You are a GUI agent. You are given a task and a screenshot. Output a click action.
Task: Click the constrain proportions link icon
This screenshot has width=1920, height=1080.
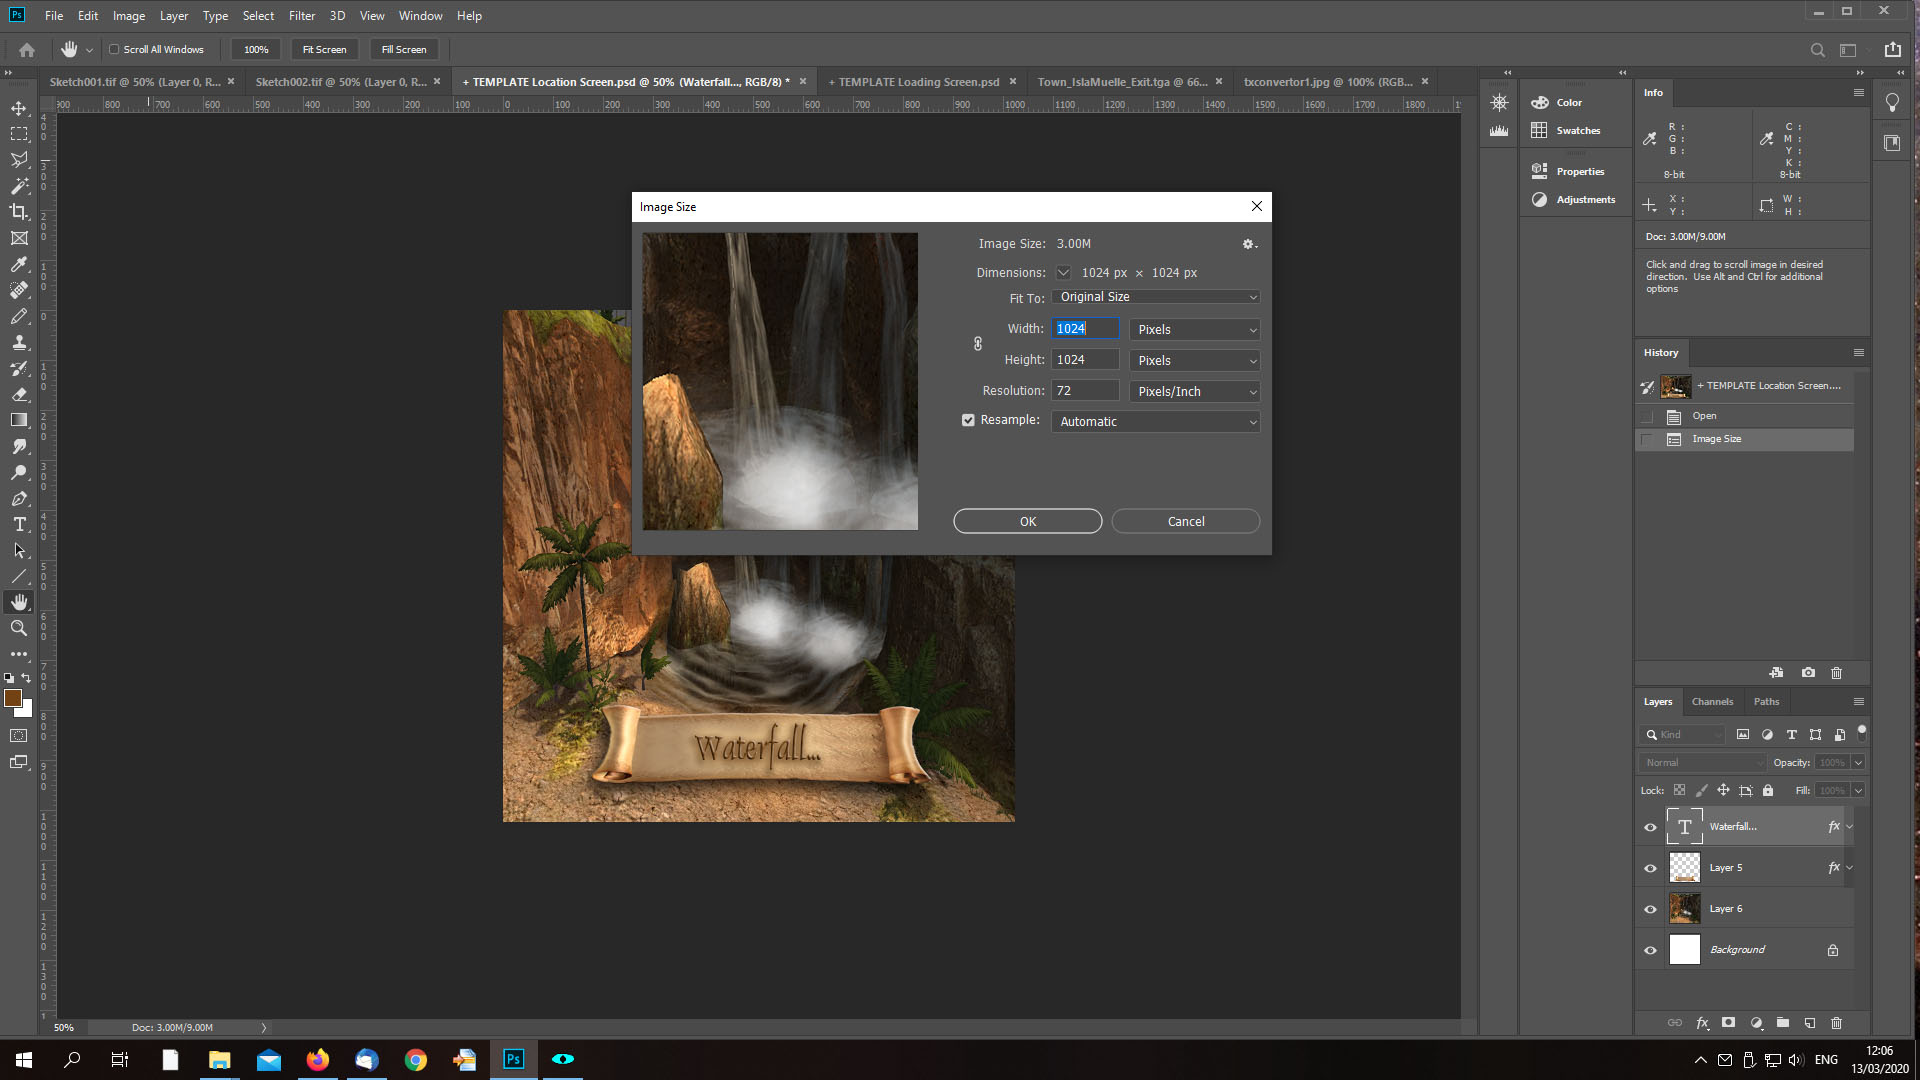(978, 344)
